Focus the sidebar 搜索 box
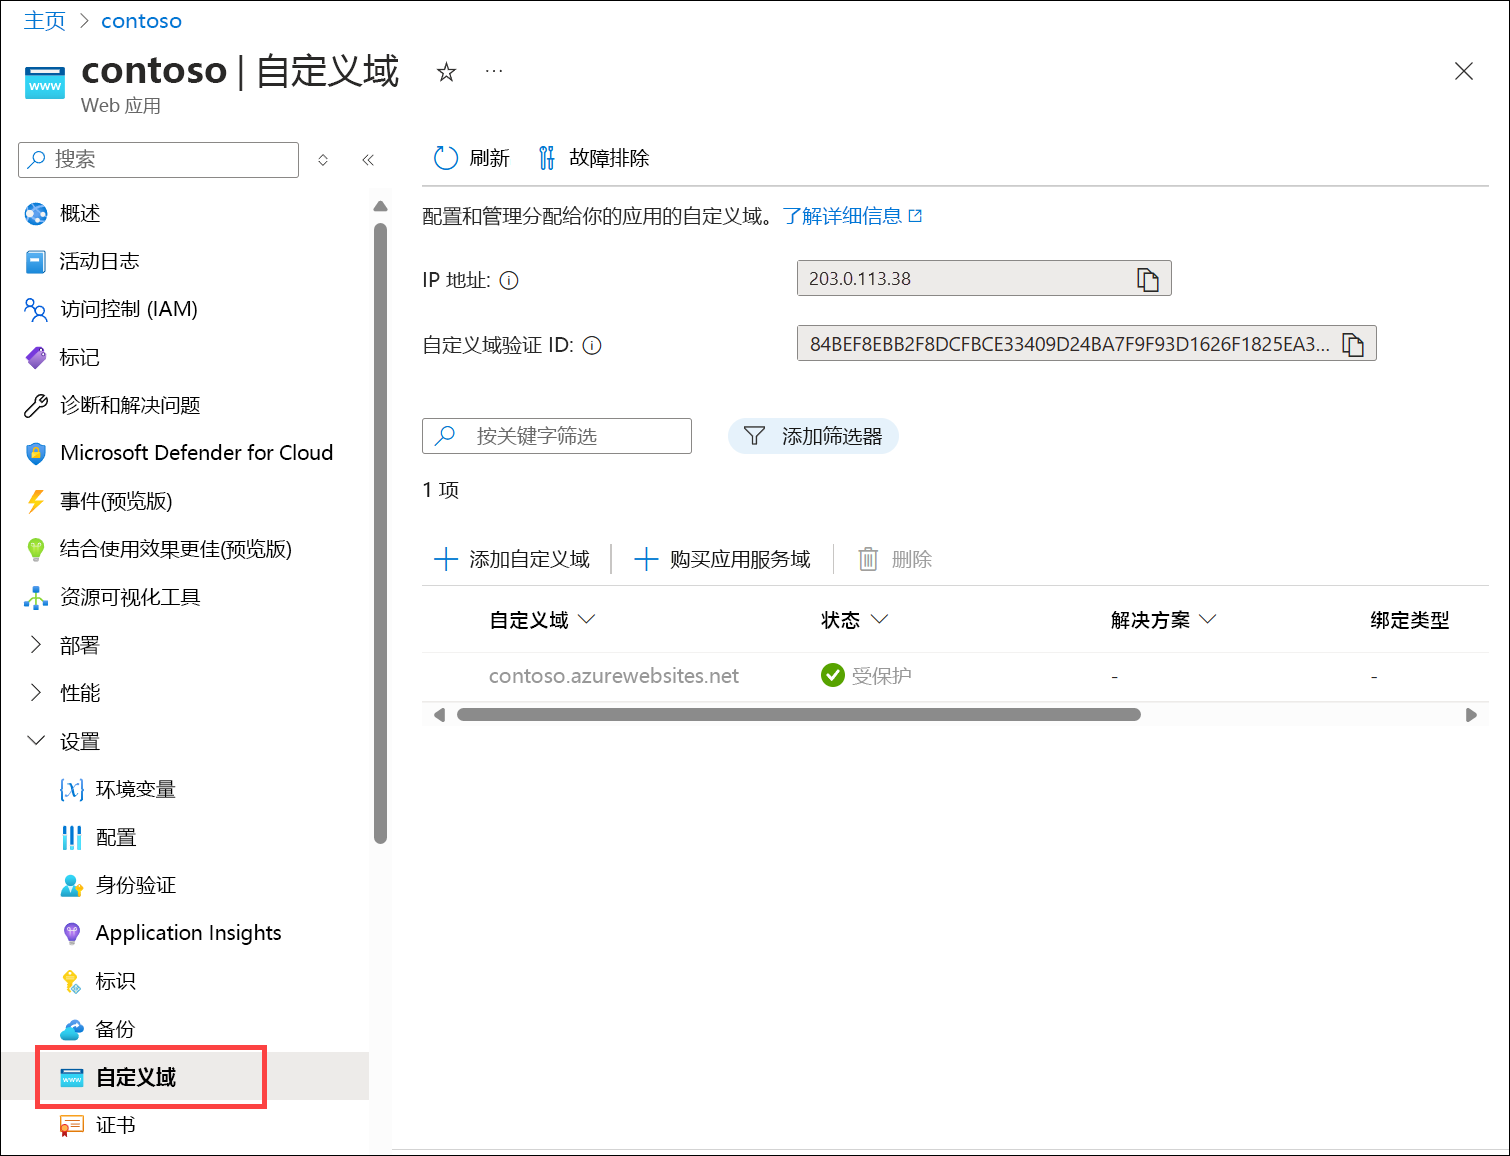Viewport: 1510px width, 1156px height. click(x=158, y=160)
